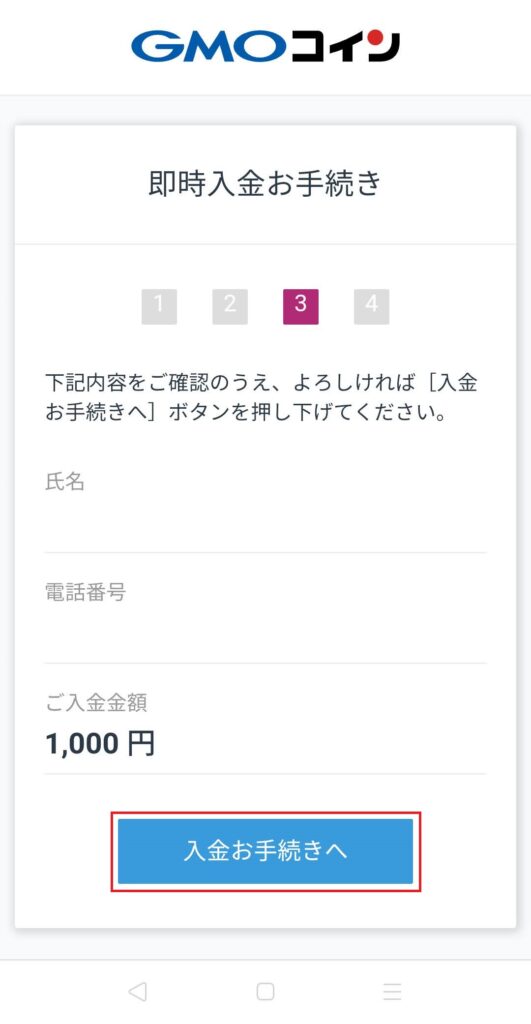This screenshot has height=1024, width=531.
Task: Select step 1 indicator box
Action: click(x=159, y=307)
